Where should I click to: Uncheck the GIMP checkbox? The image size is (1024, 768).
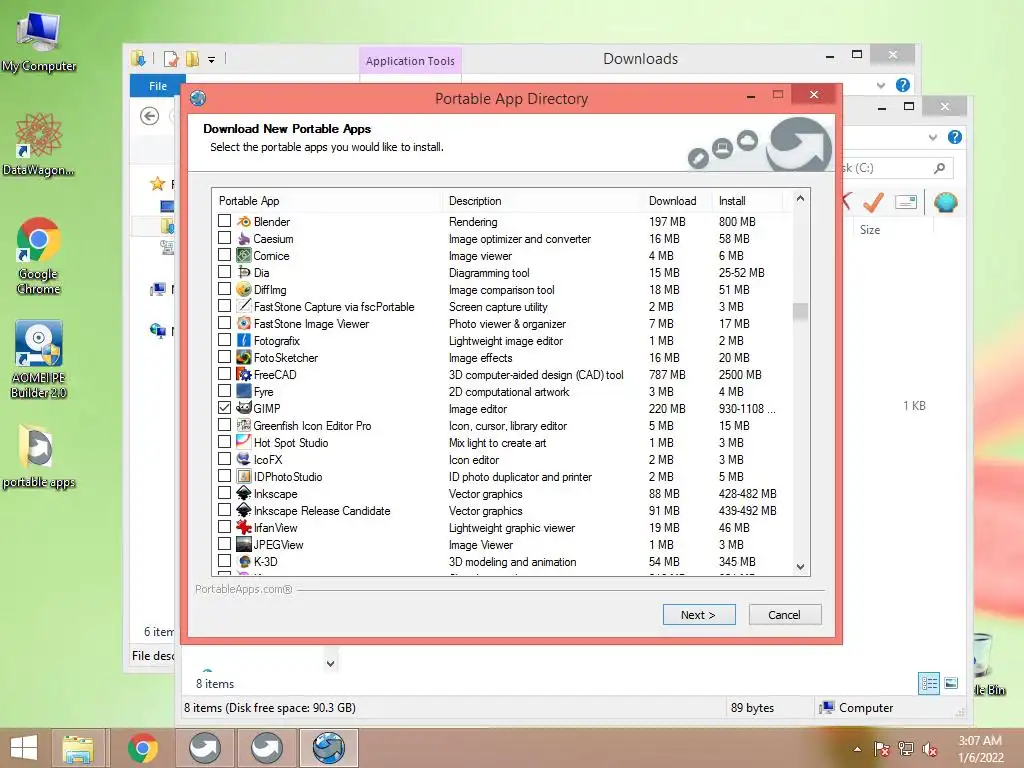pyautogui.click(x=225, y=408)
